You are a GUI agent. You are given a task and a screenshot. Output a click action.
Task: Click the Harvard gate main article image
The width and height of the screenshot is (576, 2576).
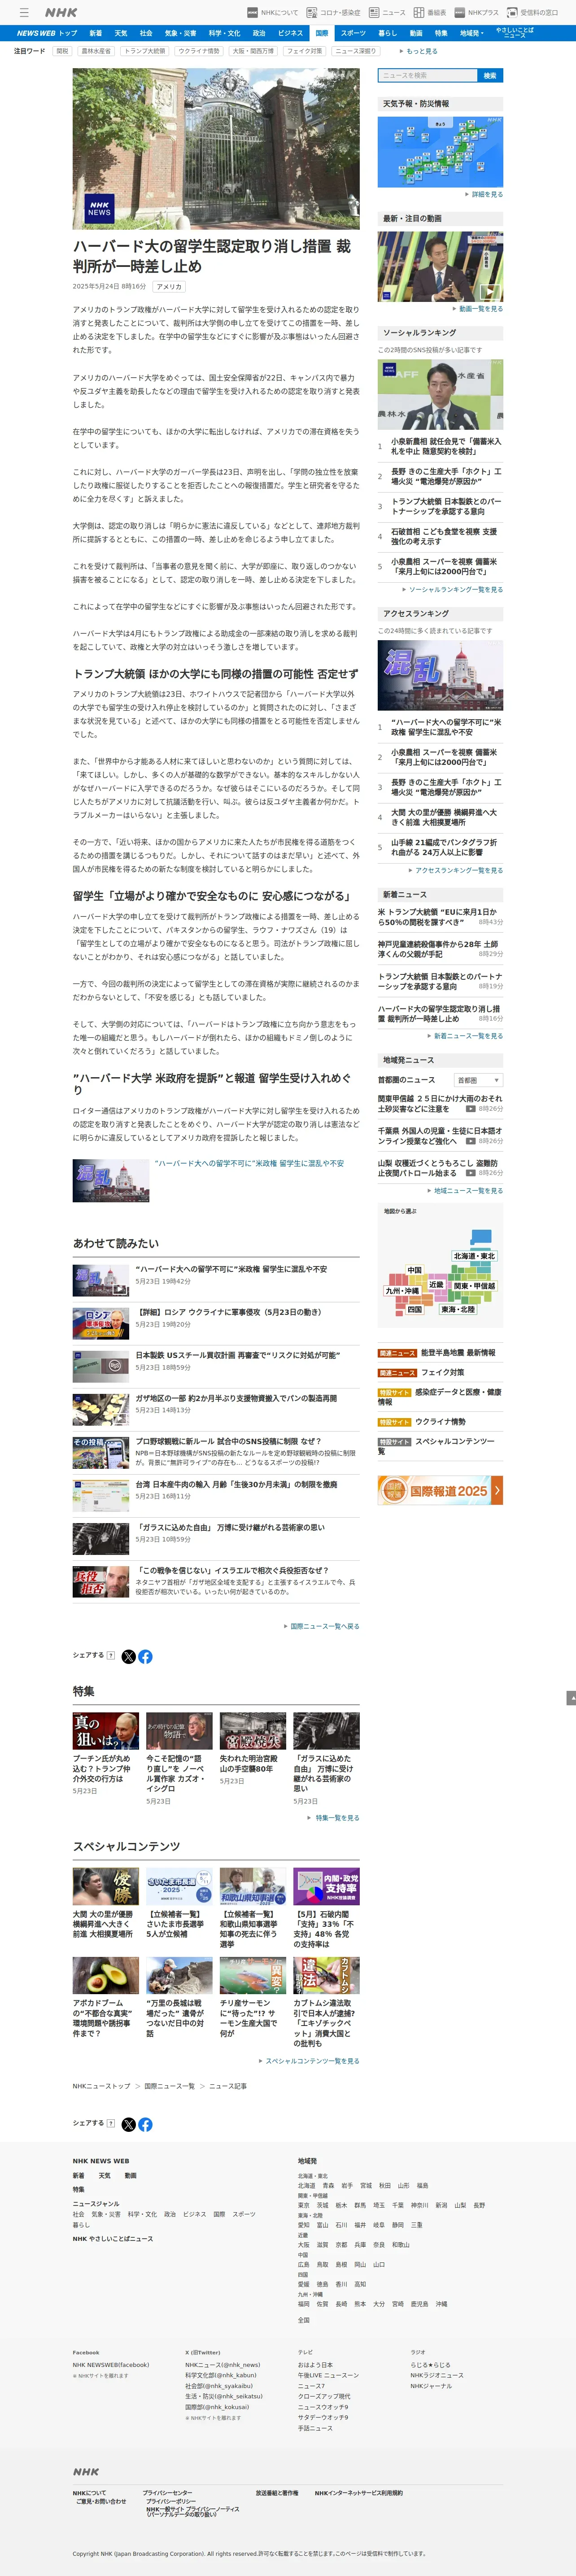click(216, 149)
